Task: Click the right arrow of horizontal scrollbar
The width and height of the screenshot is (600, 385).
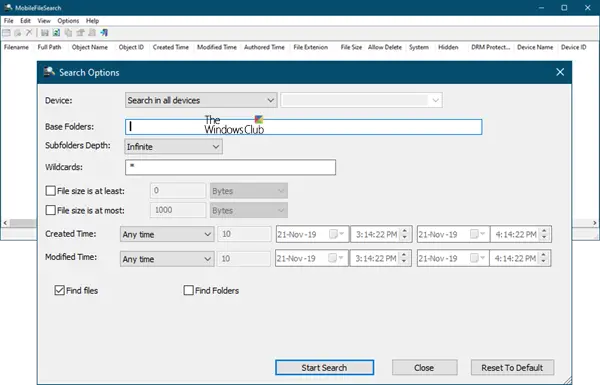Action: (x=595, y=223)
